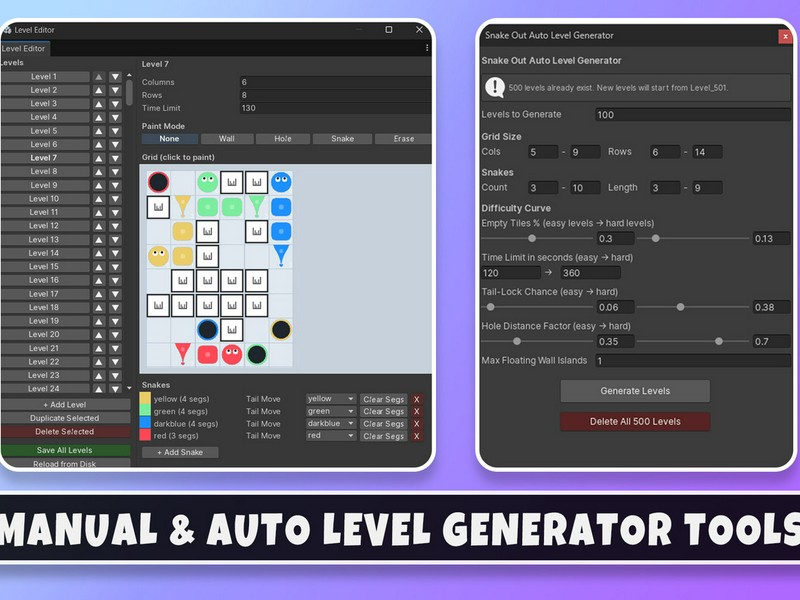Select Wall paint mode

tap(227, 139)
